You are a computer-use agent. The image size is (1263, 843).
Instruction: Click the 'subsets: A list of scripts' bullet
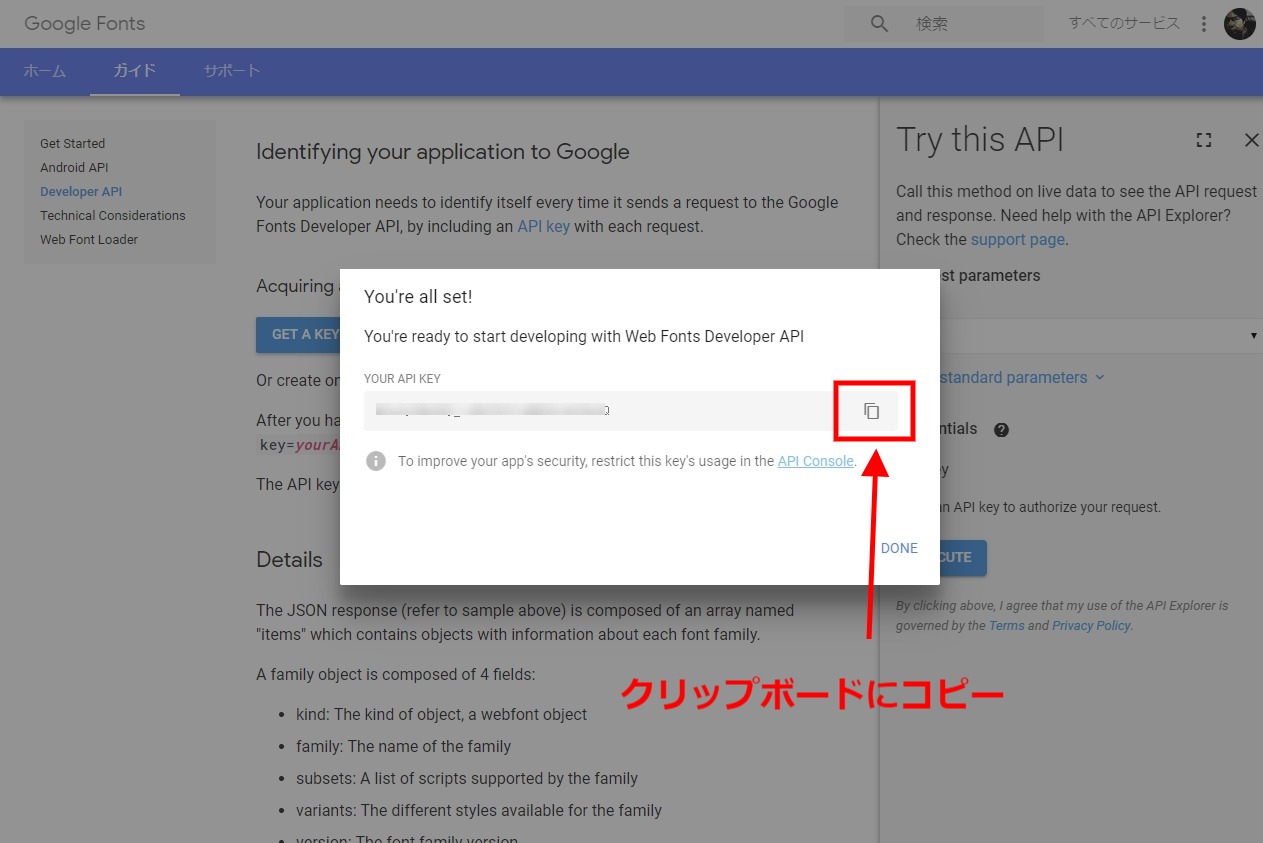[467, 778]
